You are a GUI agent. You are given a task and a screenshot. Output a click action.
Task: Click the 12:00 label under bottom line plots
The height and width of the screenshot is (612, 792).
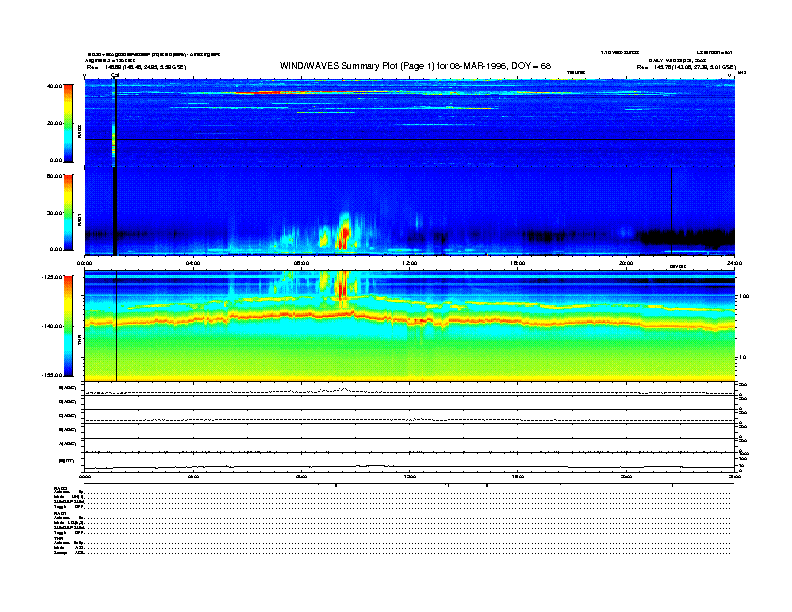click(410, 476)
